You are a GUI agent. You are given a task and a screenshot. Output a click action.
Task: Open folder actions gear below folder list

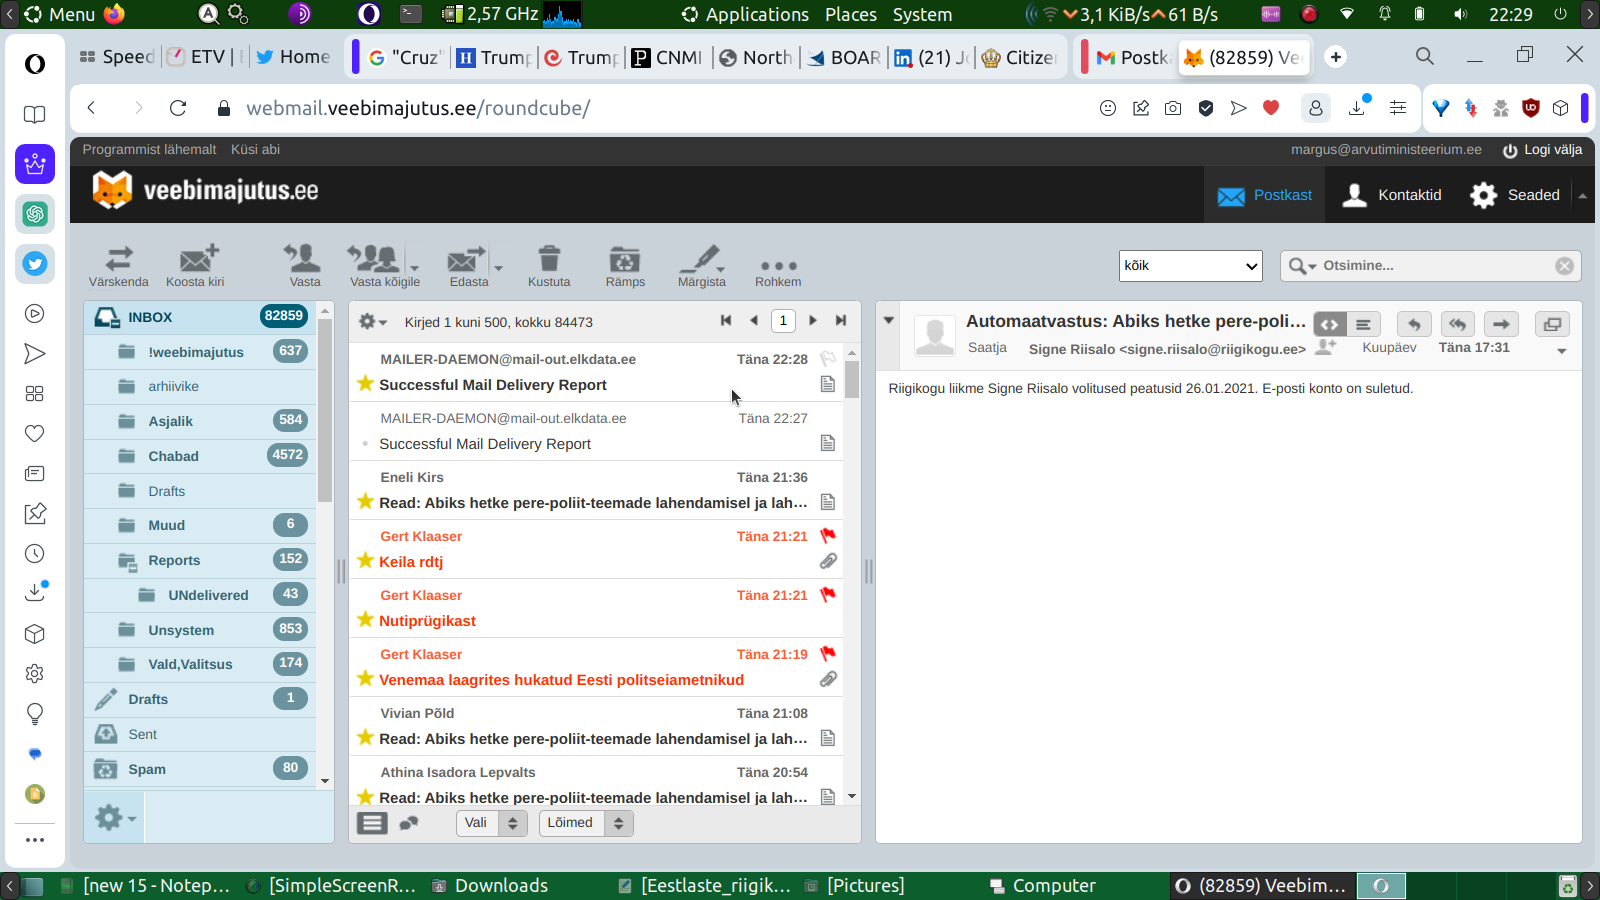(x=114, y=818)
